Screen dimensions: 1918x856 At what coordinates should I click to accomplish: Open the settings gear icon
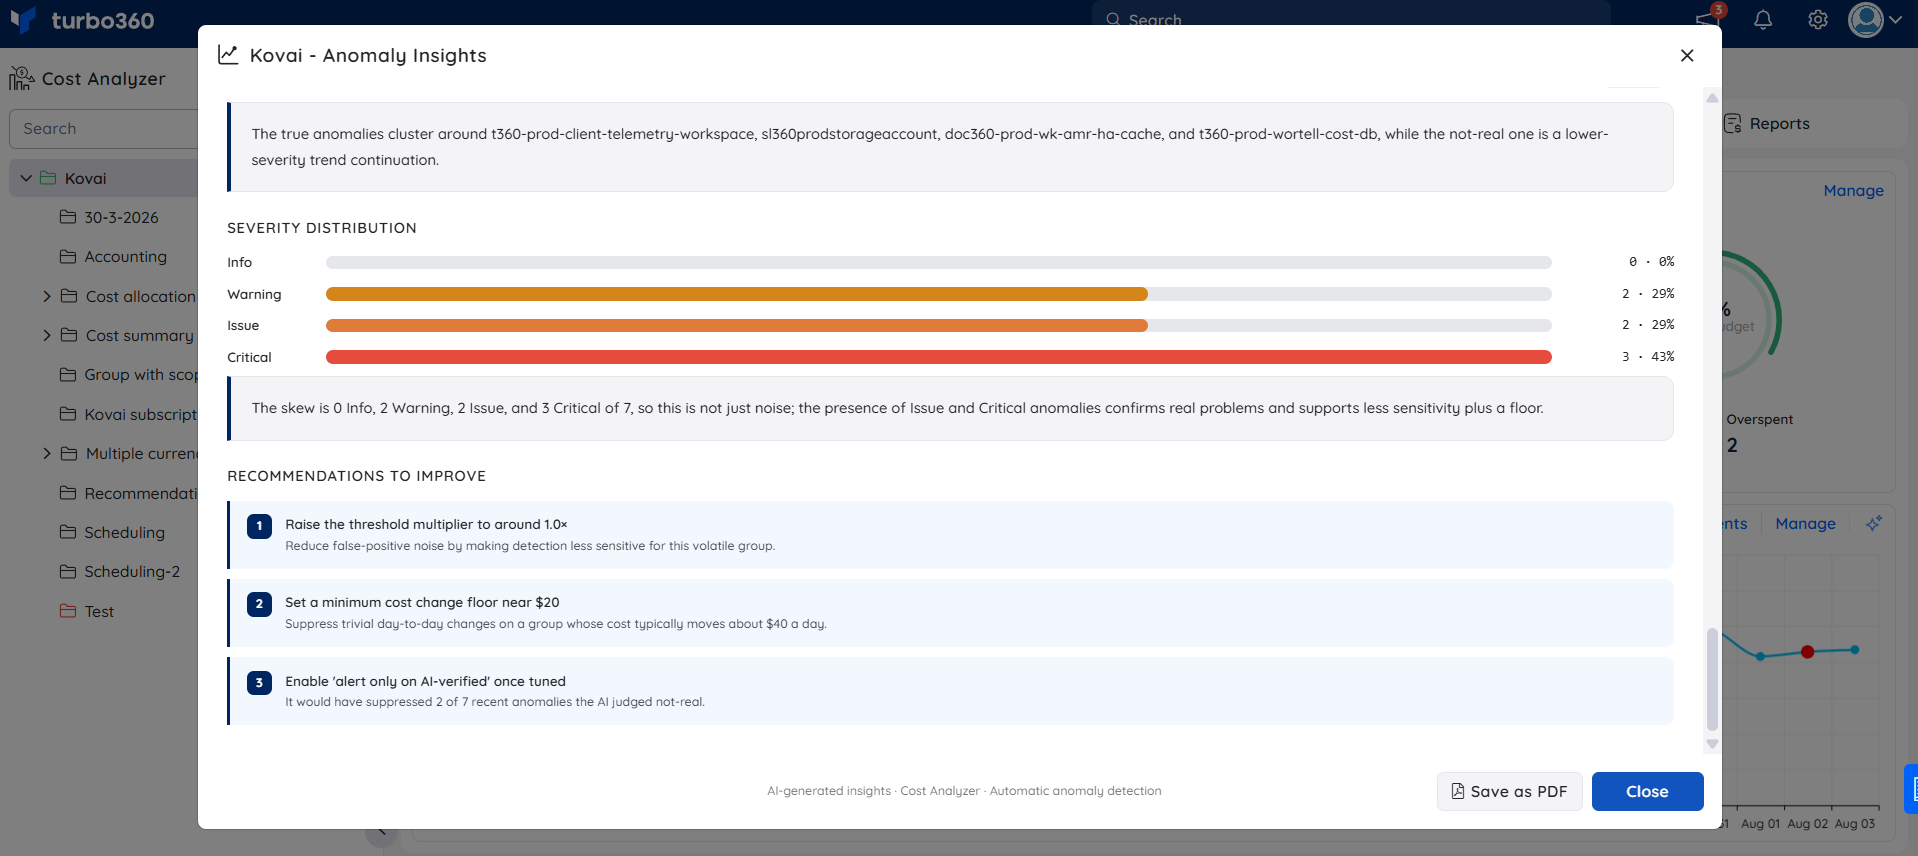[x=1818, y=20]
